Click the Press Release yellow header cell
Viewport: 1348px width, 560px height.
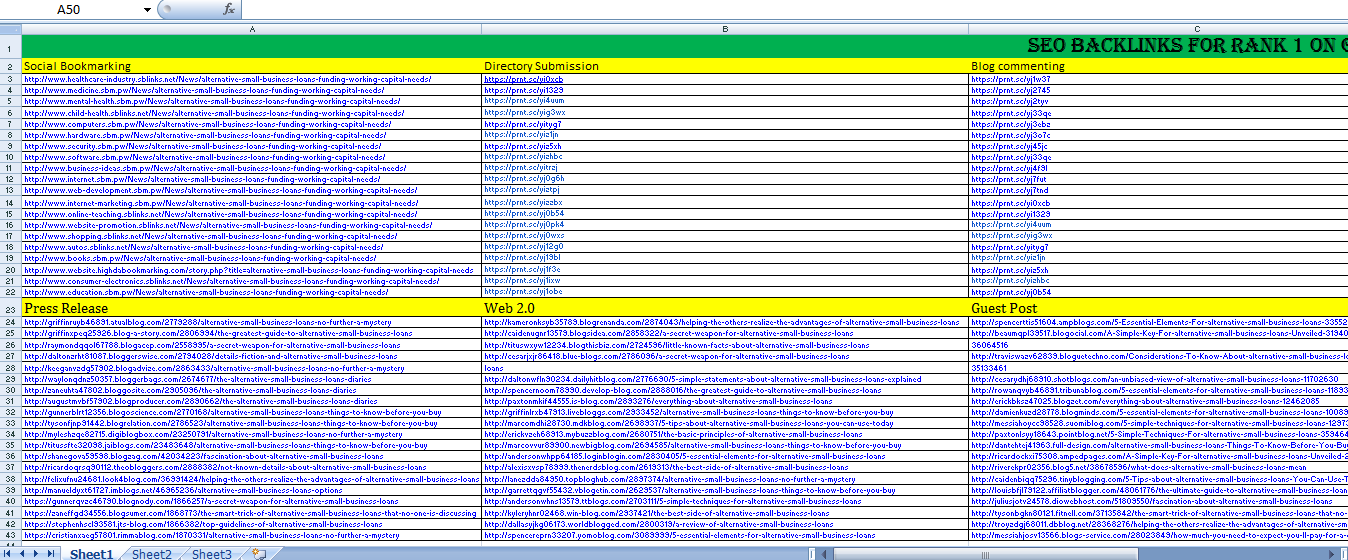pos(250,308)
